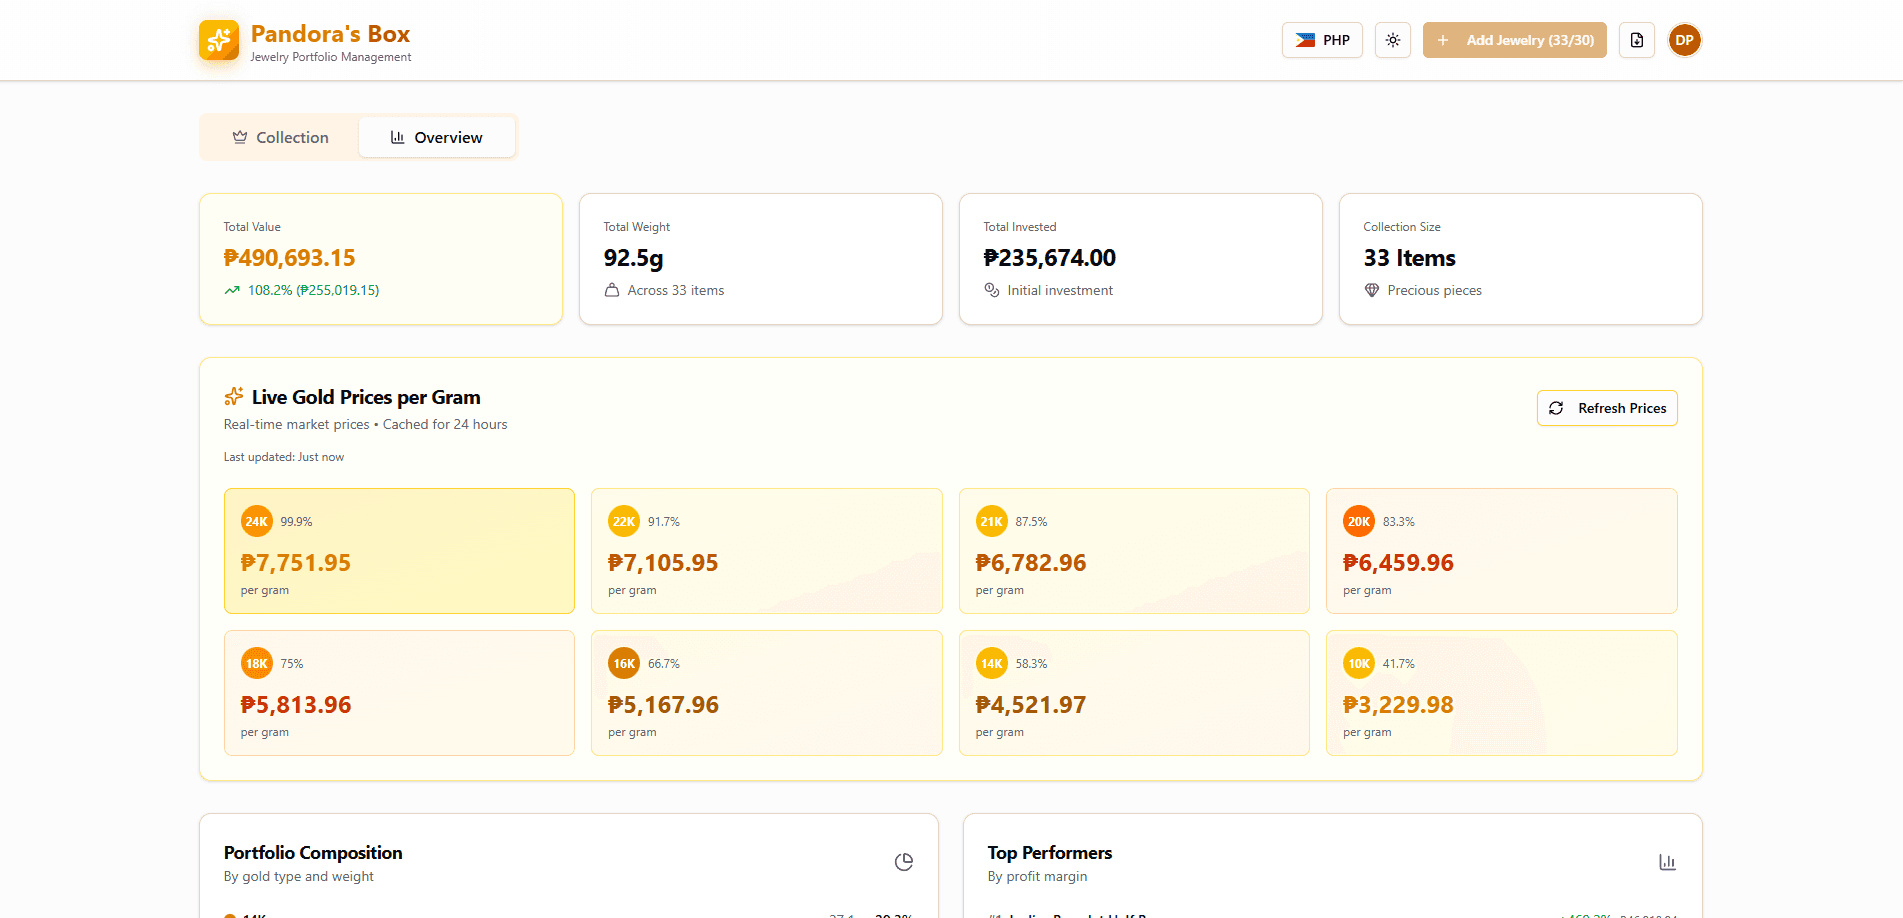Open the PHP currency selector

[1321, 40]
